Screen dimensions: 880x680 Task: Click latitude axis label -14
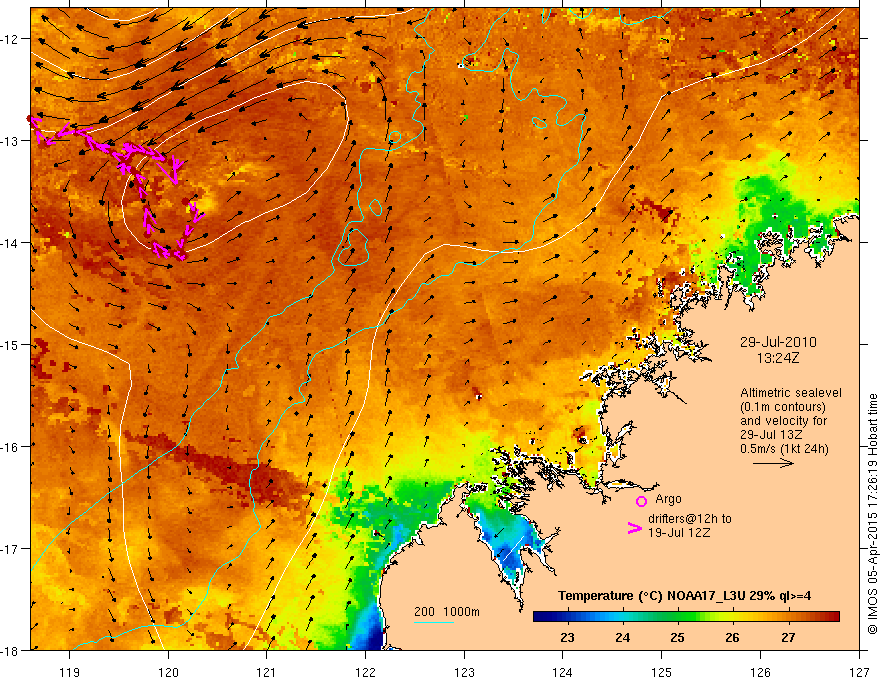(11, 243)
